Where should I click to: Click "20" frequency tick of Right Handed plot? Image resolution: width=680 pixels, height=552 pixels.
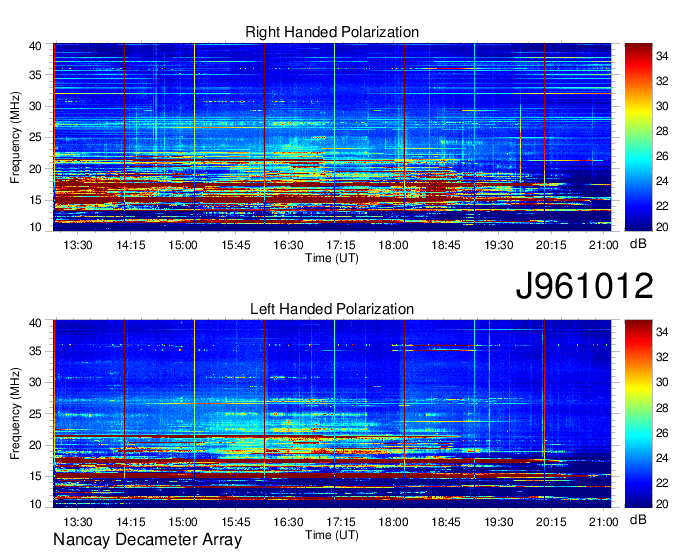35,169
